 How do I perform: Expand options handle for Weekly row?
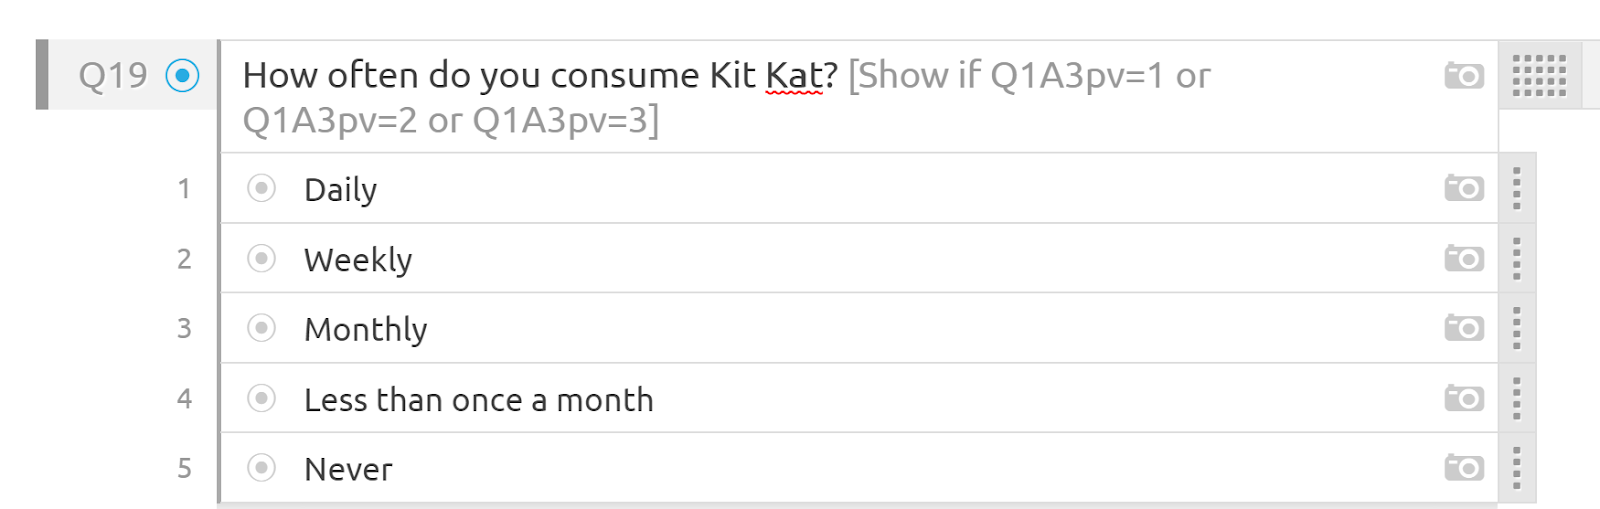(1517, 258)
